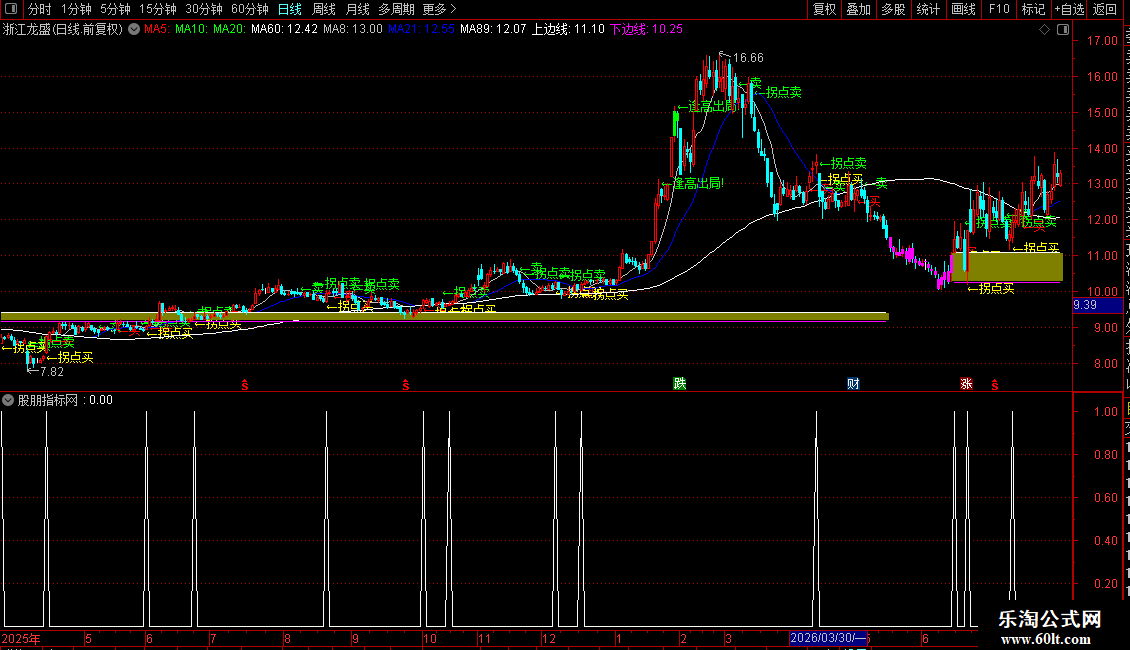
Task: Click the MA8: 13.00 label
Action: tap(352, 30)
